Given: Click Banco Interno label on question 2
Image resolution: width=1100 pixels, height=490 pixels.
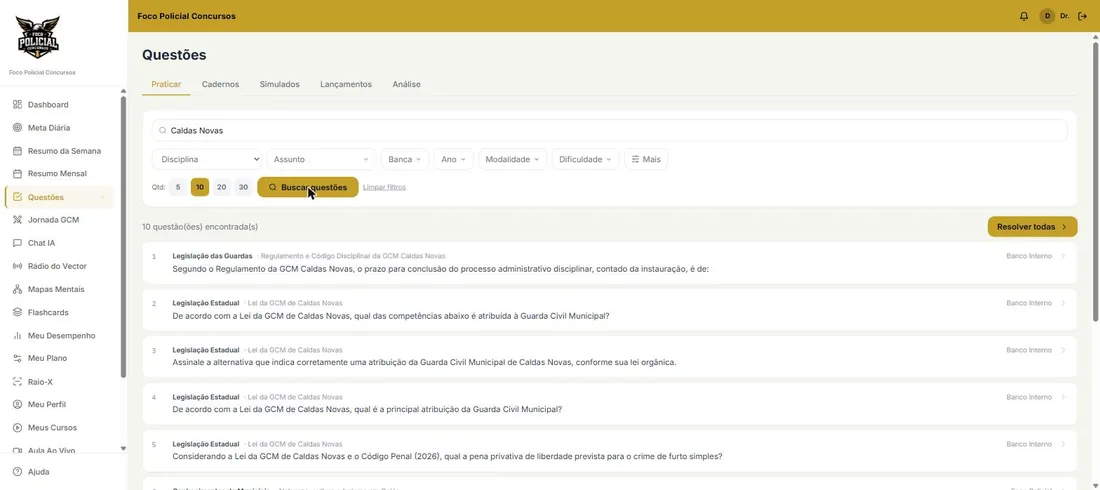Looking at the screenshot, I should tap(1028, 303).
